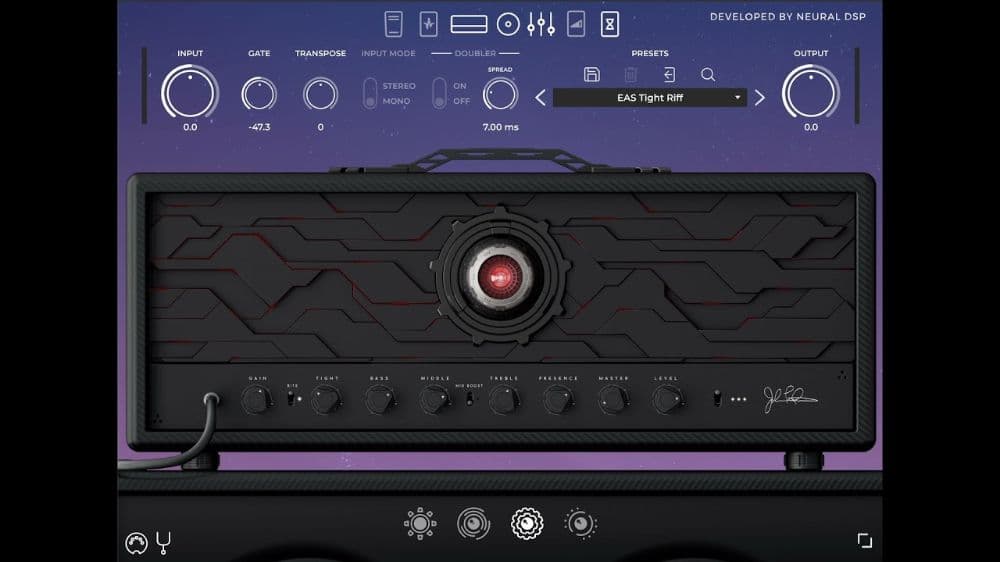Import a preset file
Image resolution: width=1000 pixels, height=562 pixels.
click(669, 75)
